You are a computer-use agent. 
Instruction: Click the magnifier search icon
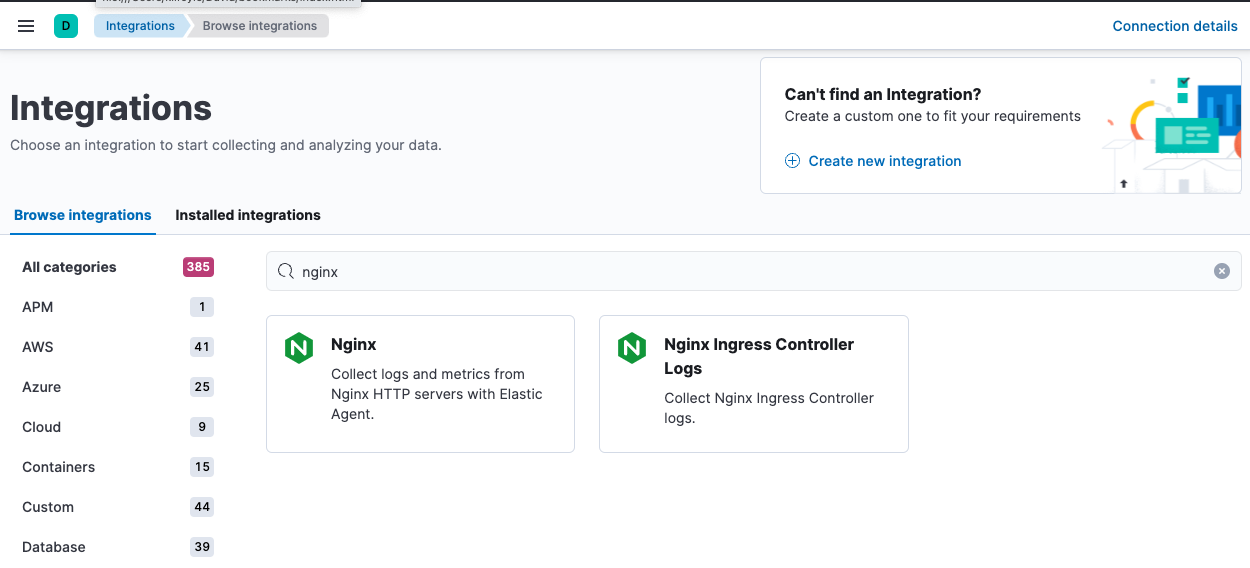tap(285, 271)
